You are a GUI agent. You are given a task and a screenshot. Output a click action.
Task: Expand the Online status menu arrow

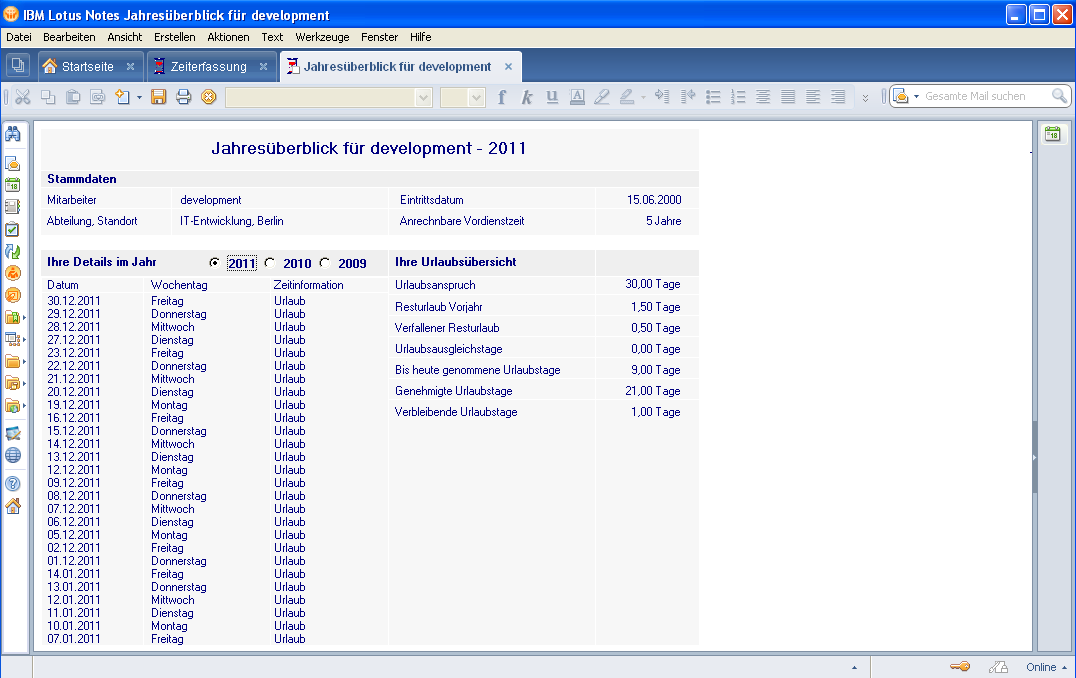(1064, 667)
